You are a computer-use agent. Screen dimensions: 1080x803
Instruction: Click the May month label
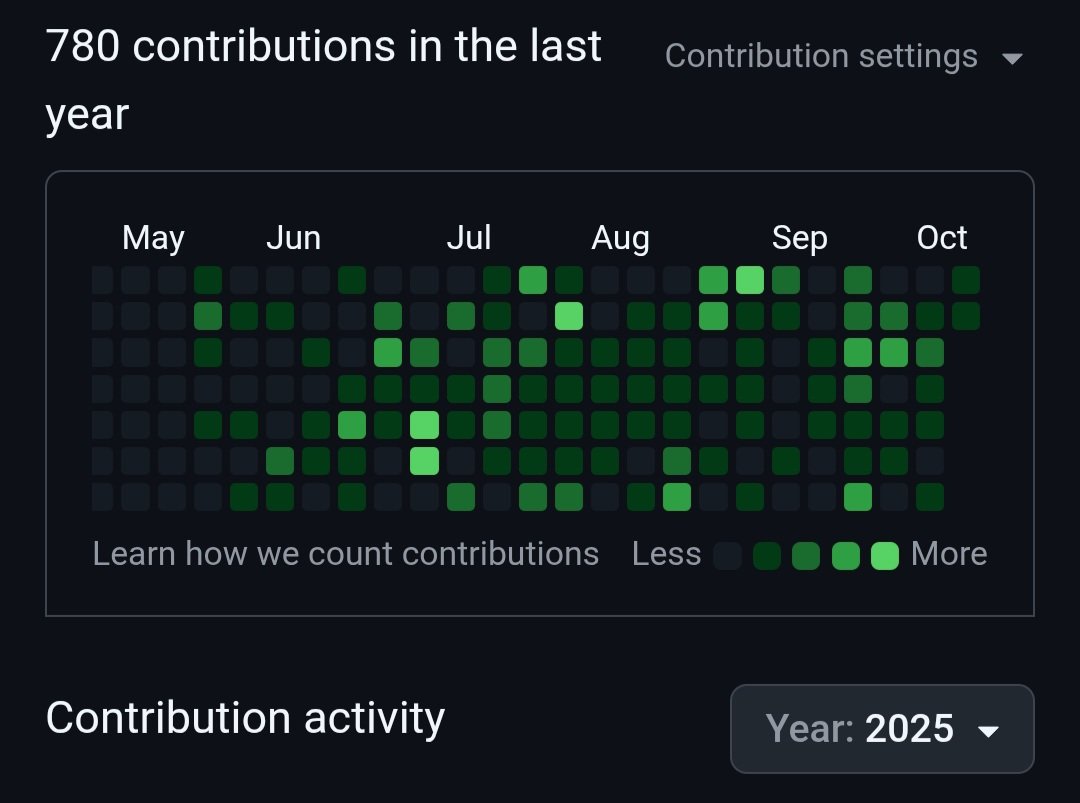coord(153,238)
